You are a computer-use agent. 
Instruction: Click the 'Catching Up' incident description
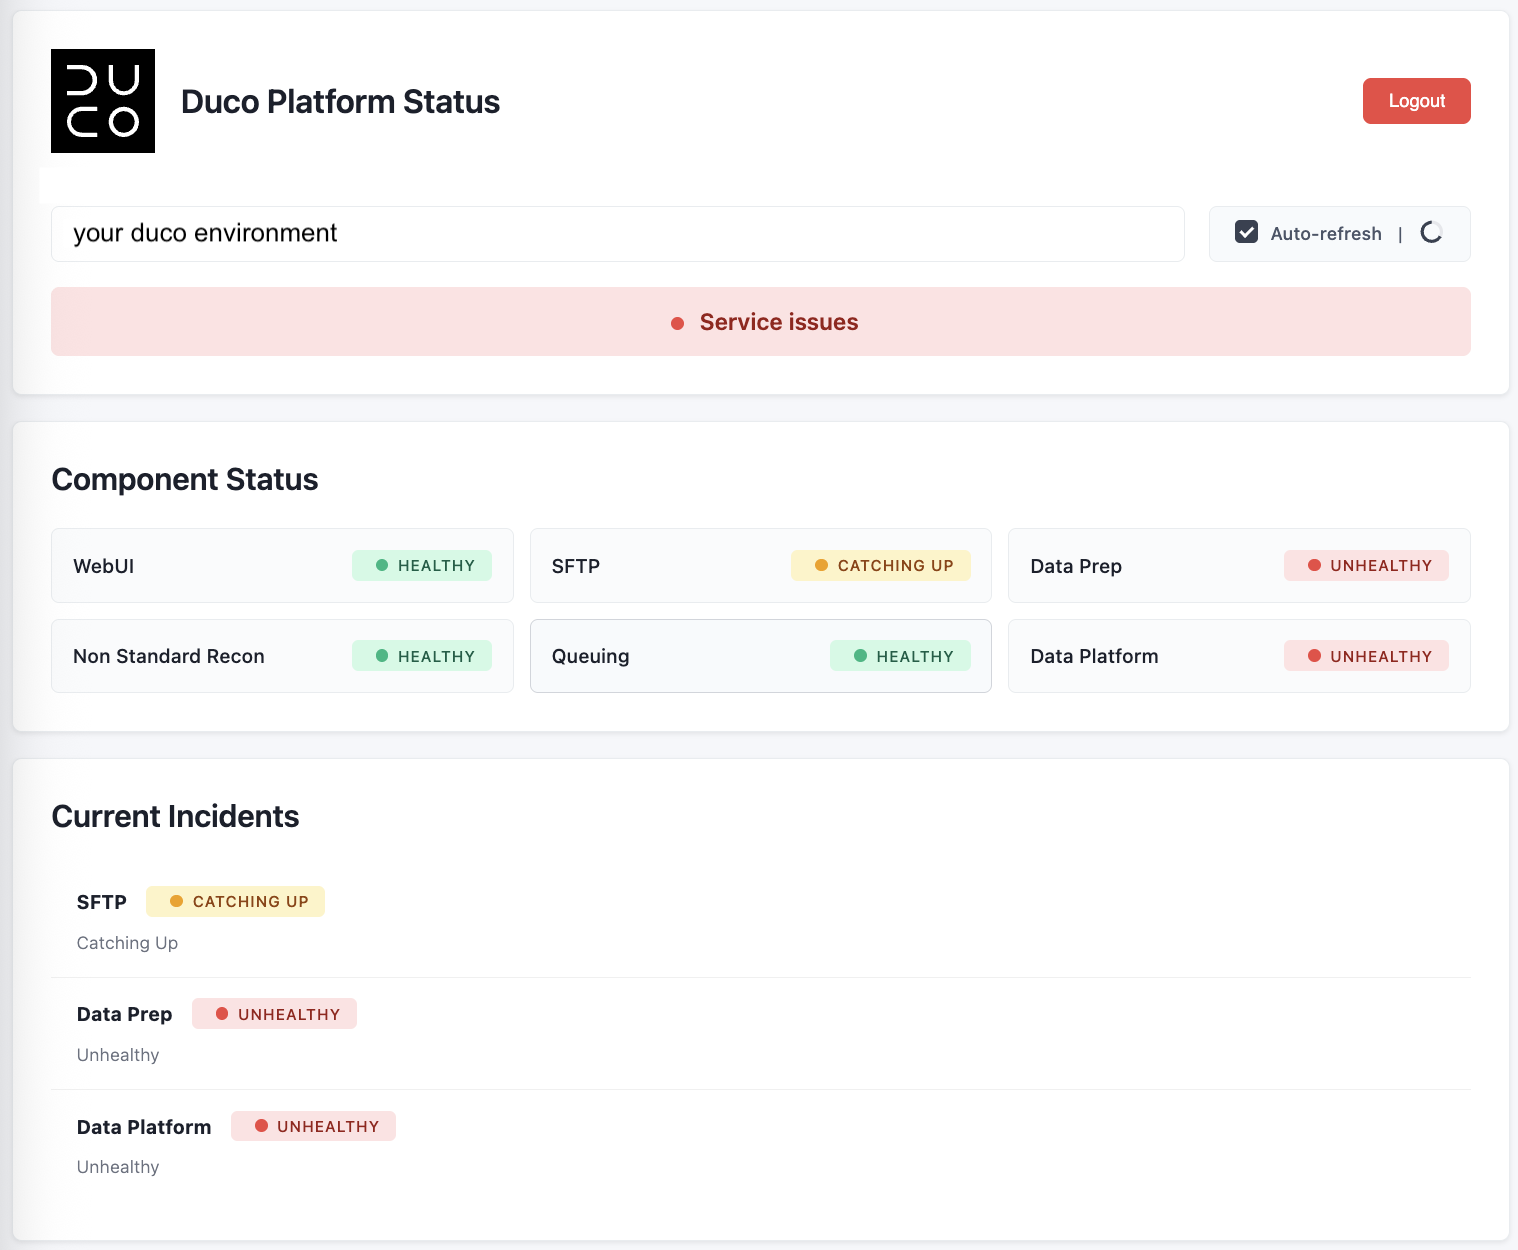click(x=127, y=943)
